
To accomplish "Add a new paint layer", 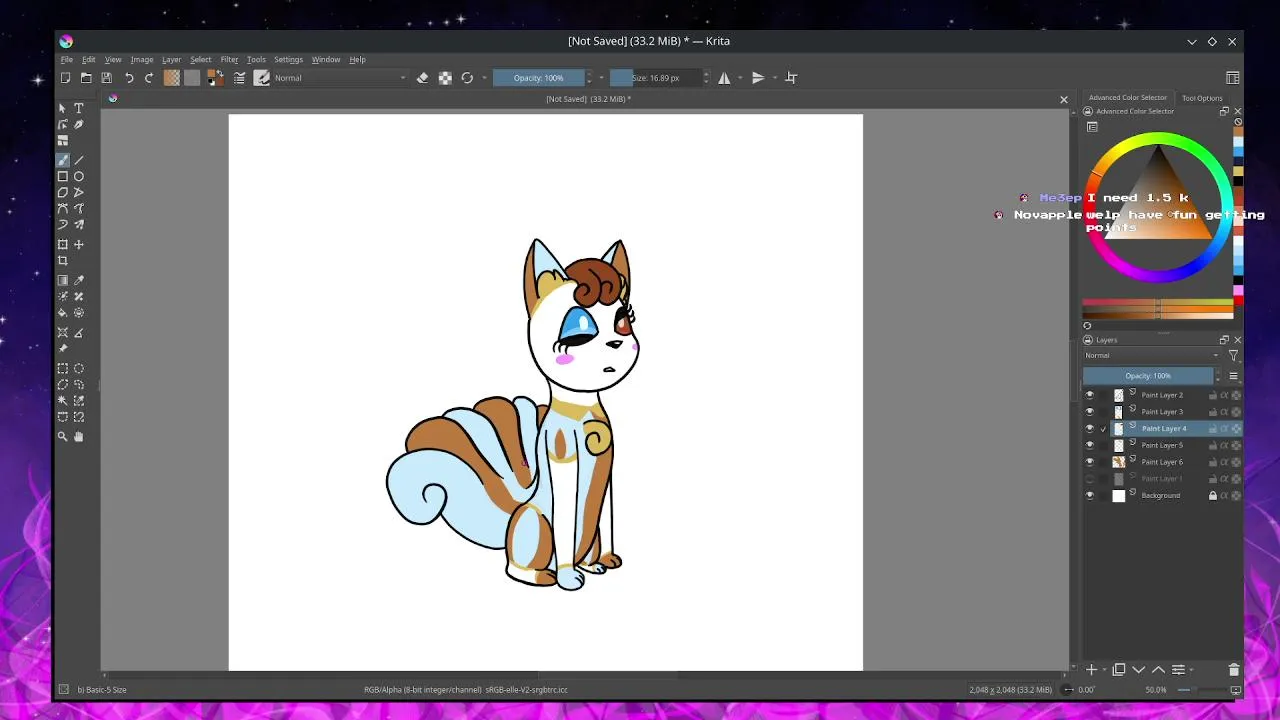I will tap(1091, 670).
